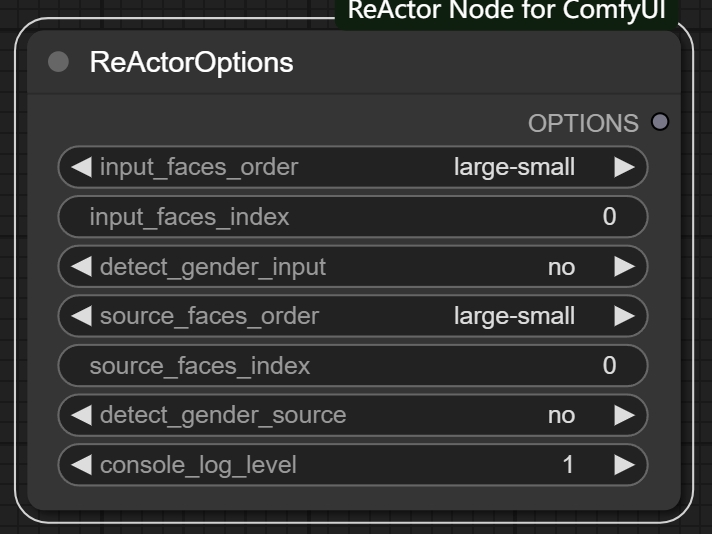Click left arrow on source_faces_order
The height and width of the screenshot is (534, 712).
point(81,316)
